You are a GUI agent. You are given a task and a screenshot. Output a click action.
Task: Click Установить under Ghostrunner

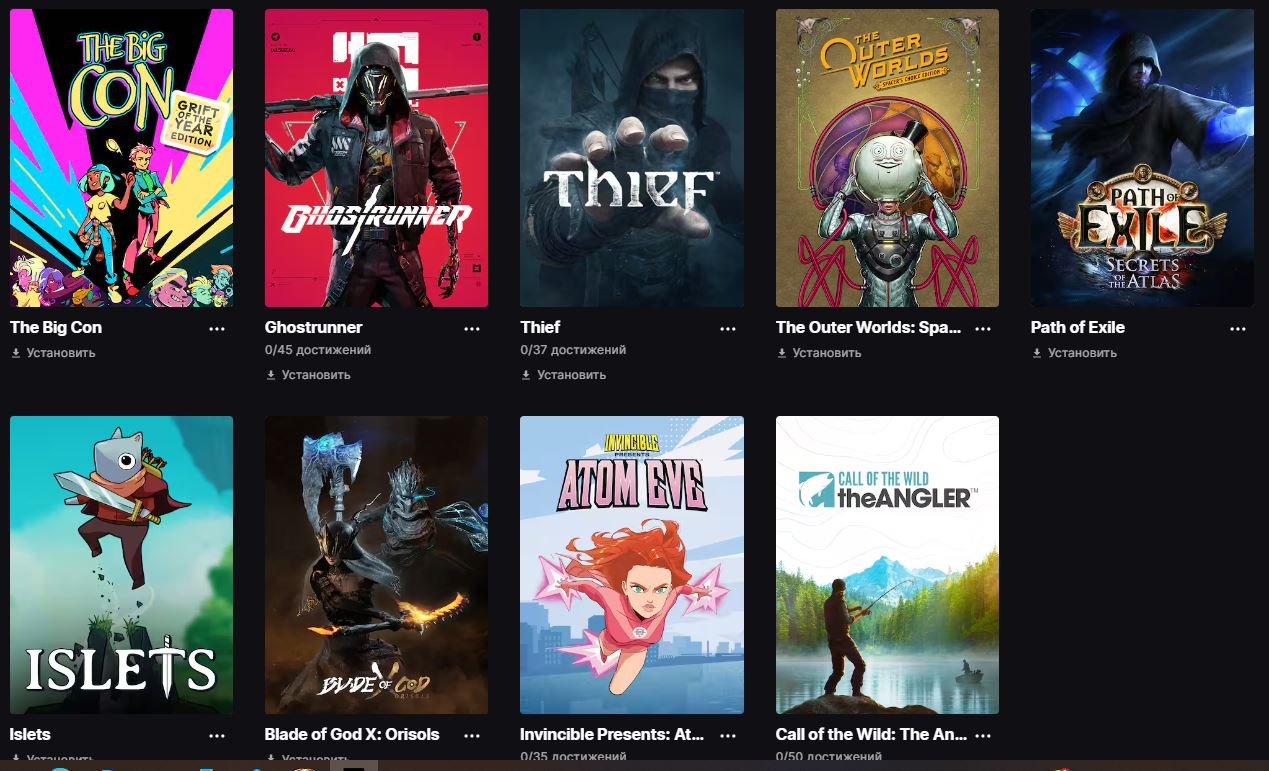point(308,375)
